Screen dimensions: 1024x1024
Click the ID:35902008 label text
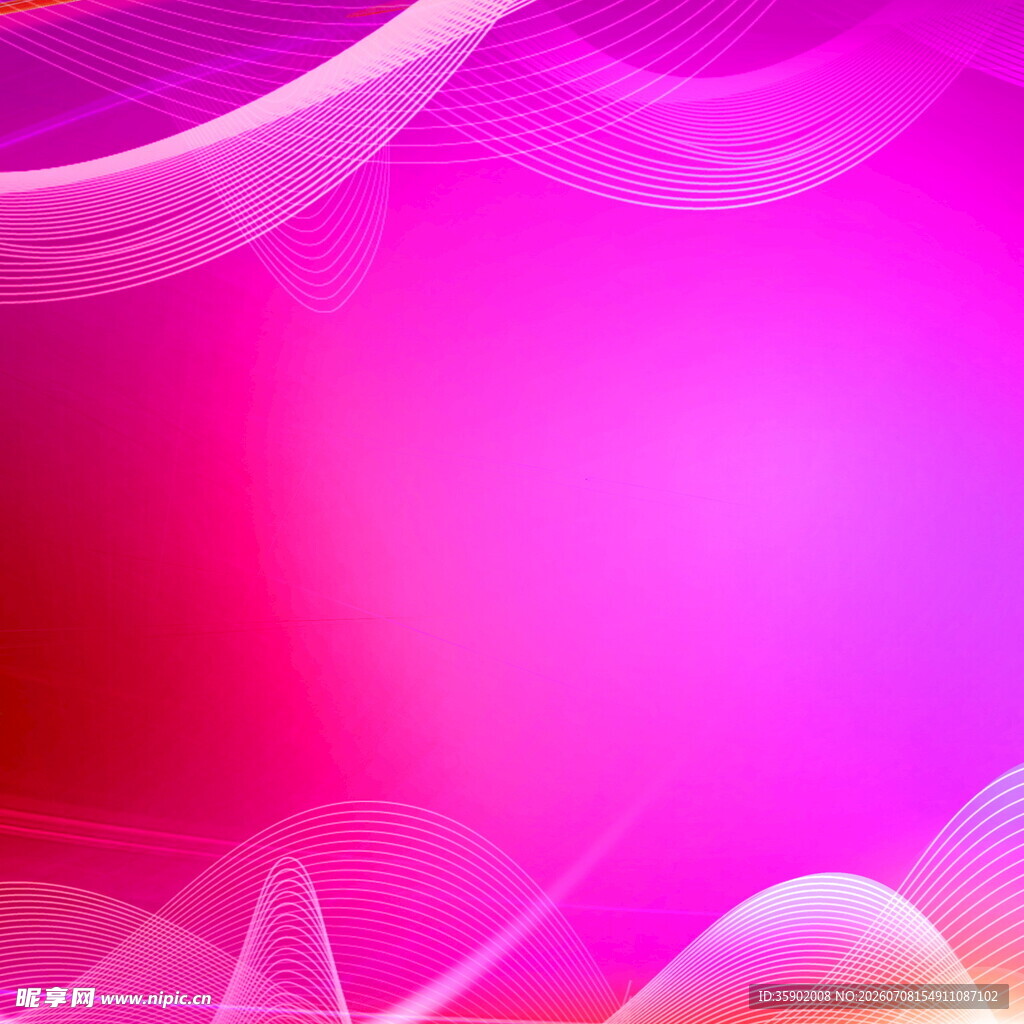[x=794, y=996]
